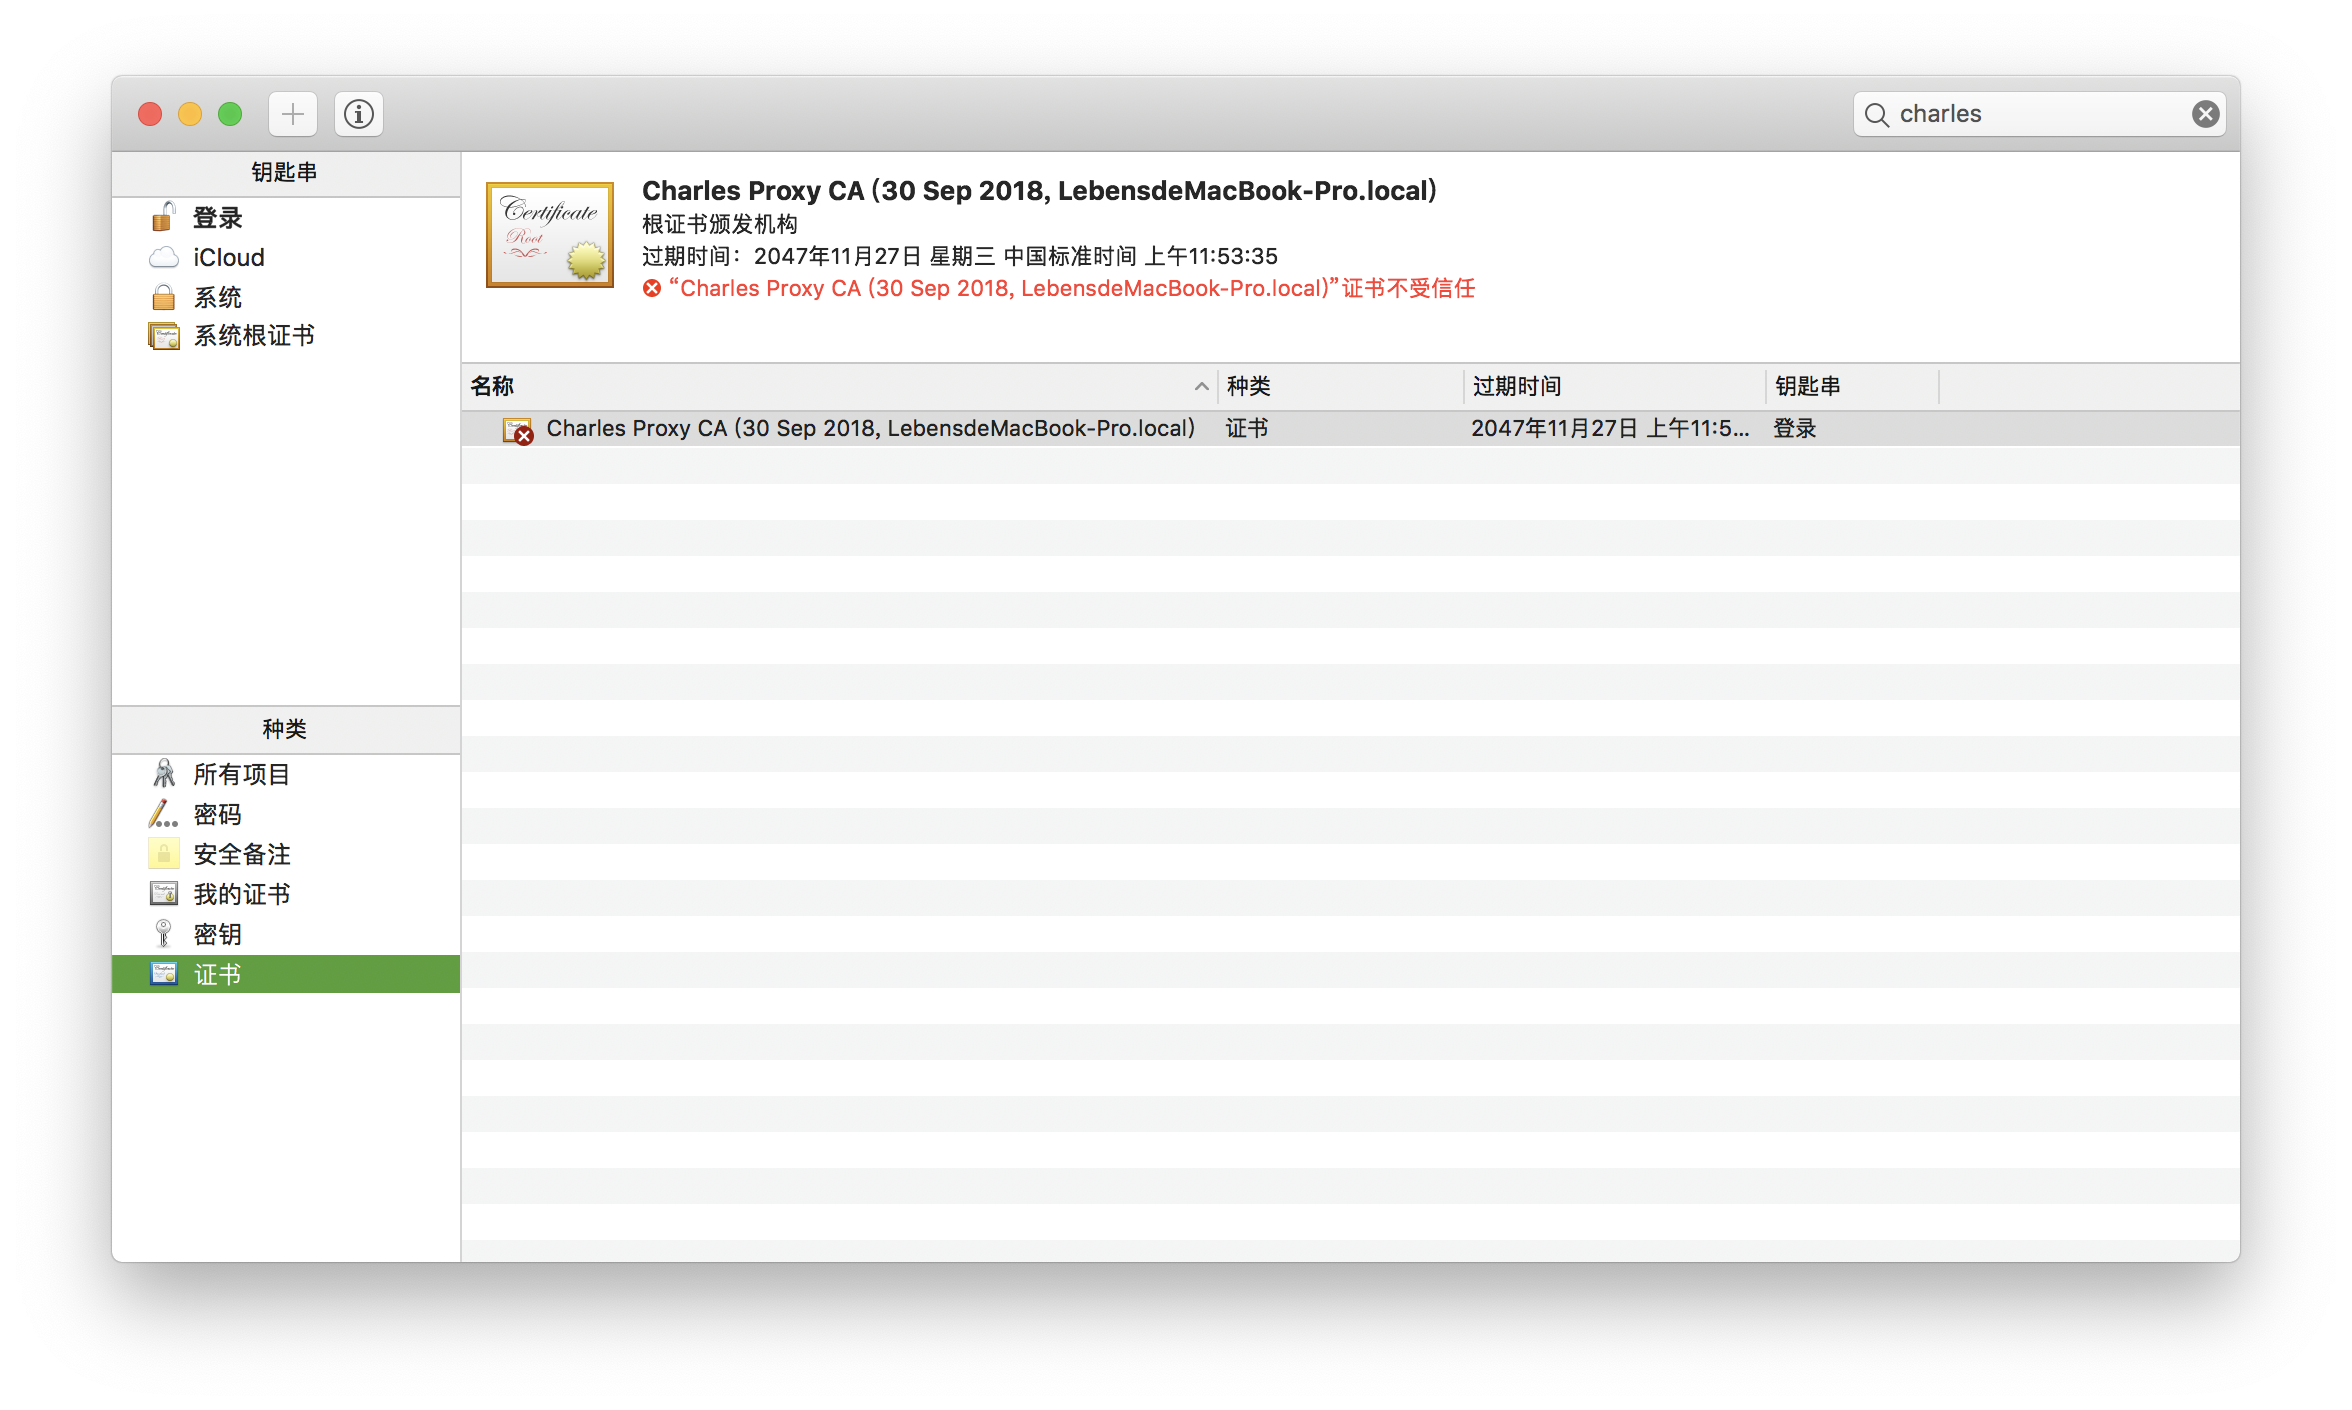The image size is (2352, 1410).
Task: Click the large Certificate Root thumbnail
Action: (549, 234)
